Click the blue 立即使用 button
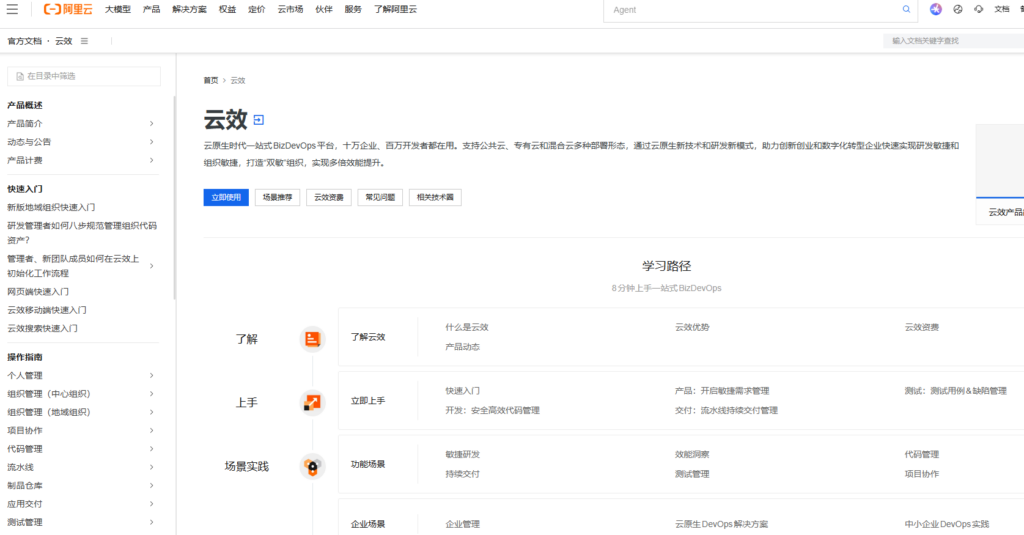Viewport: 1024px width, 535px height. tap(226, 197)
